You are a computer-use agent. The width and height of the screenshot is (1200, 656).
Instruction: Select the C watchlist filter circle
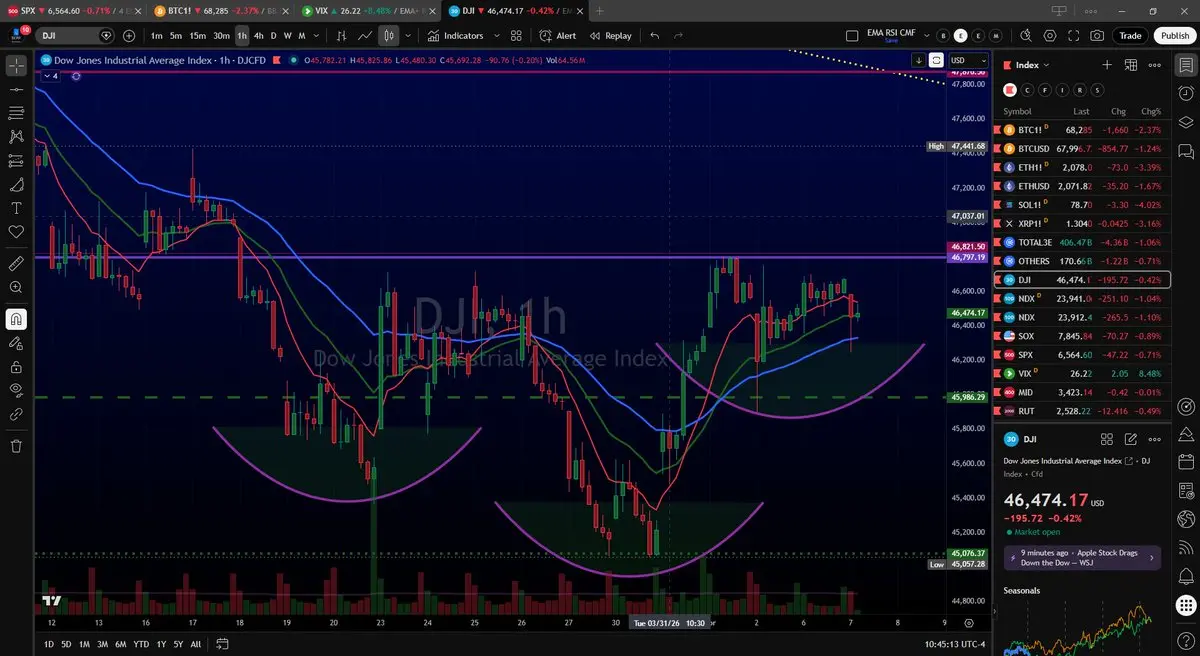(x=1027, y=89)
